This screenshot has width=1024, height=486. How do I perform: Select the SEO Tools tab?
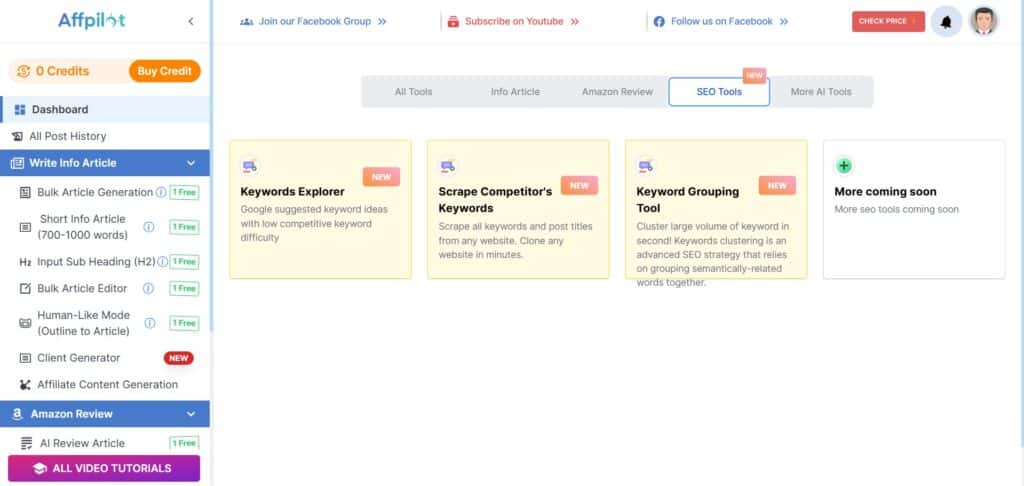tap(719, 92)
